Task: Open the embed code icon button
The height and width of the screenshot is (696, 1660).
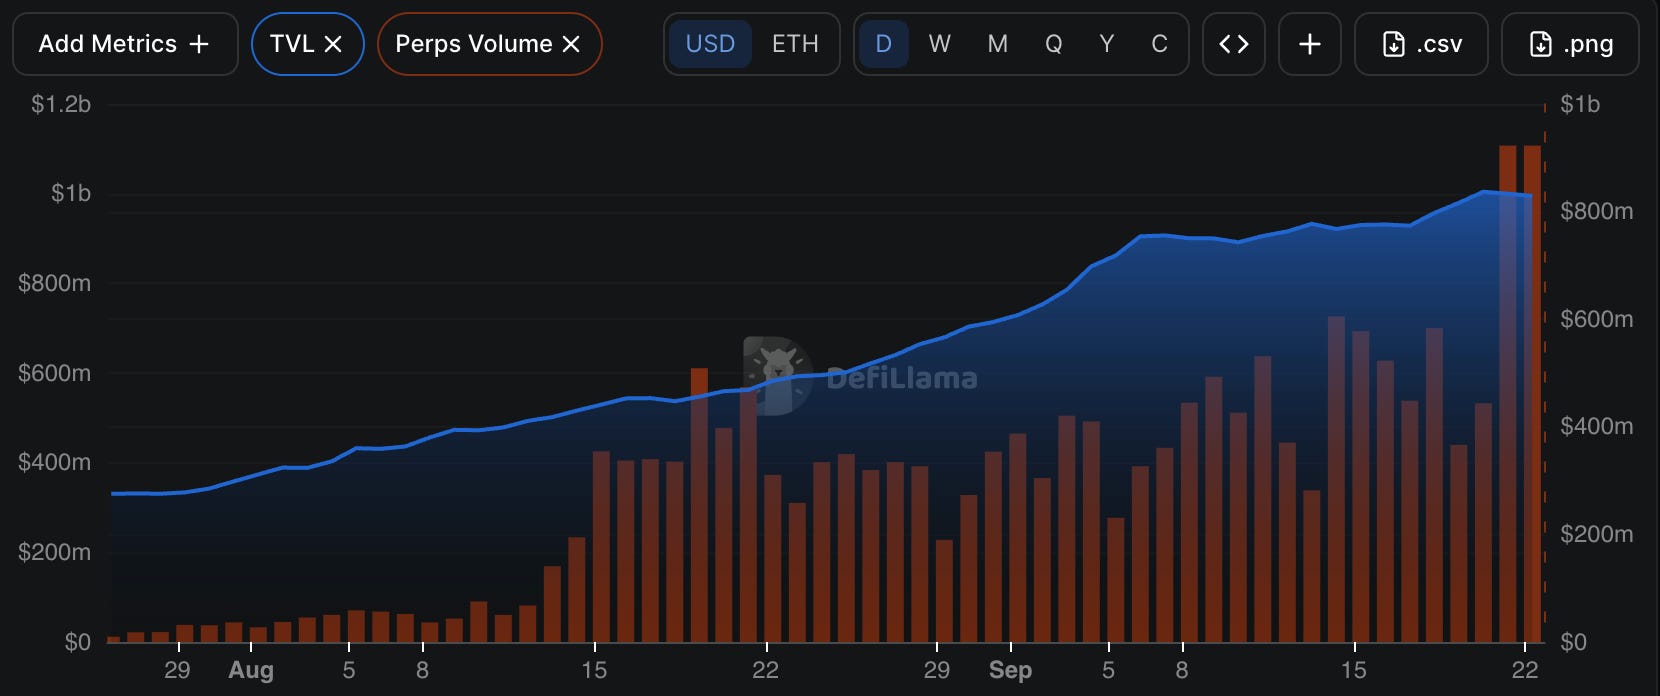Action: (x=1233, y=44)
